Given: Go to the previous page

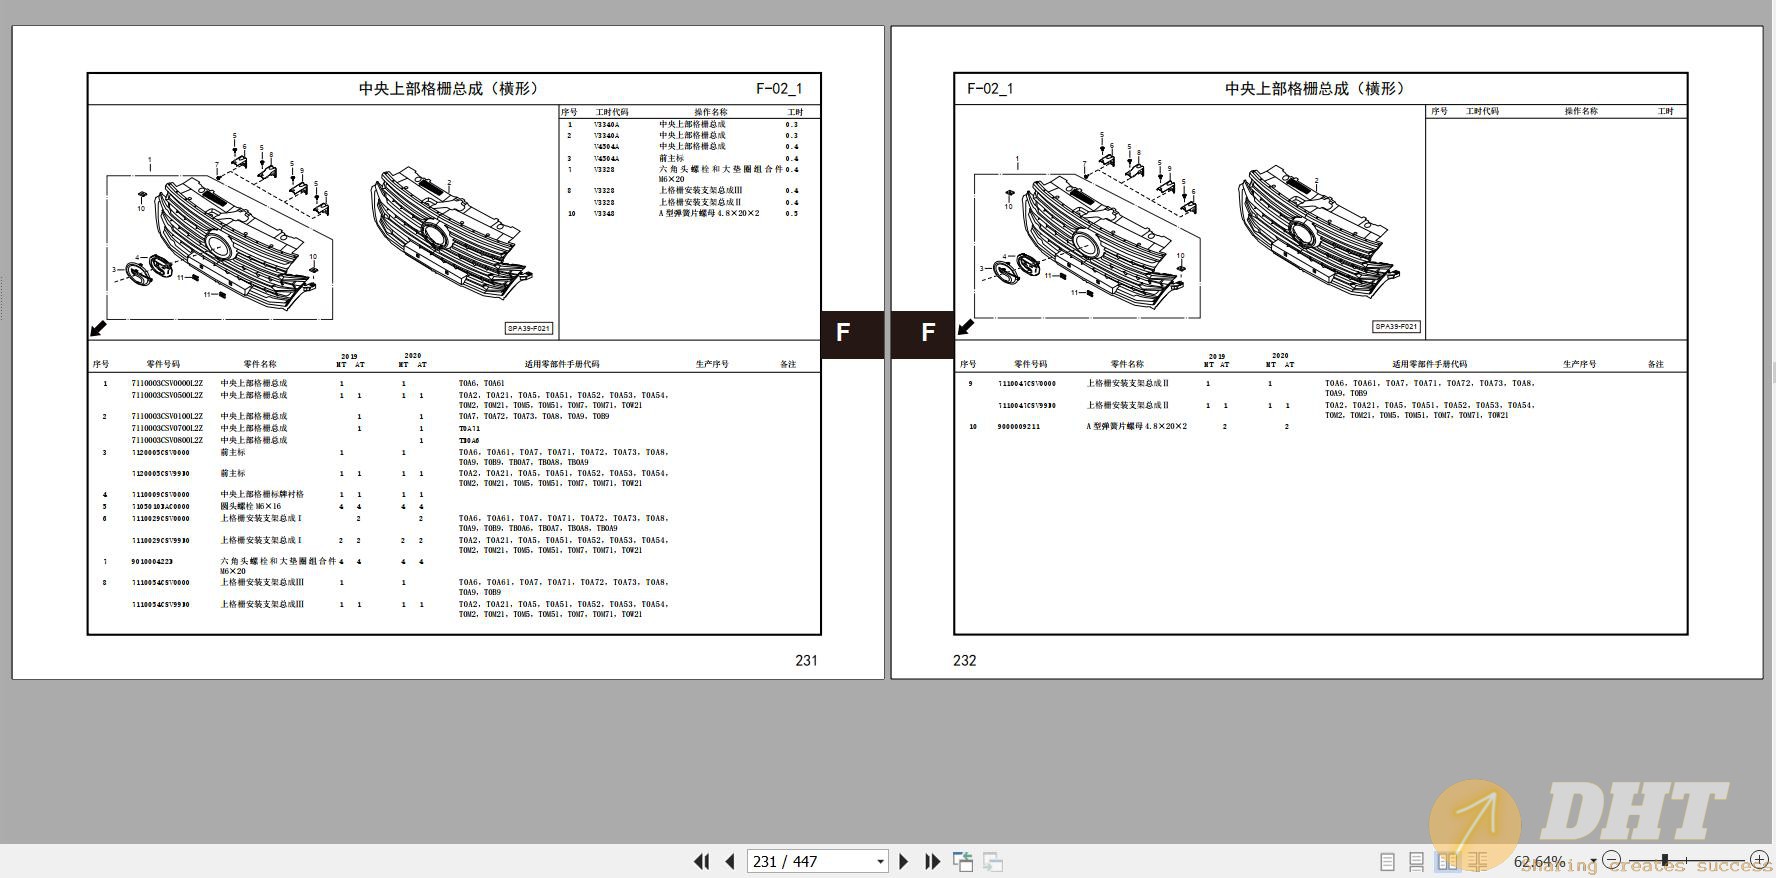Looking at the screenshot, I should pos(730,861).
